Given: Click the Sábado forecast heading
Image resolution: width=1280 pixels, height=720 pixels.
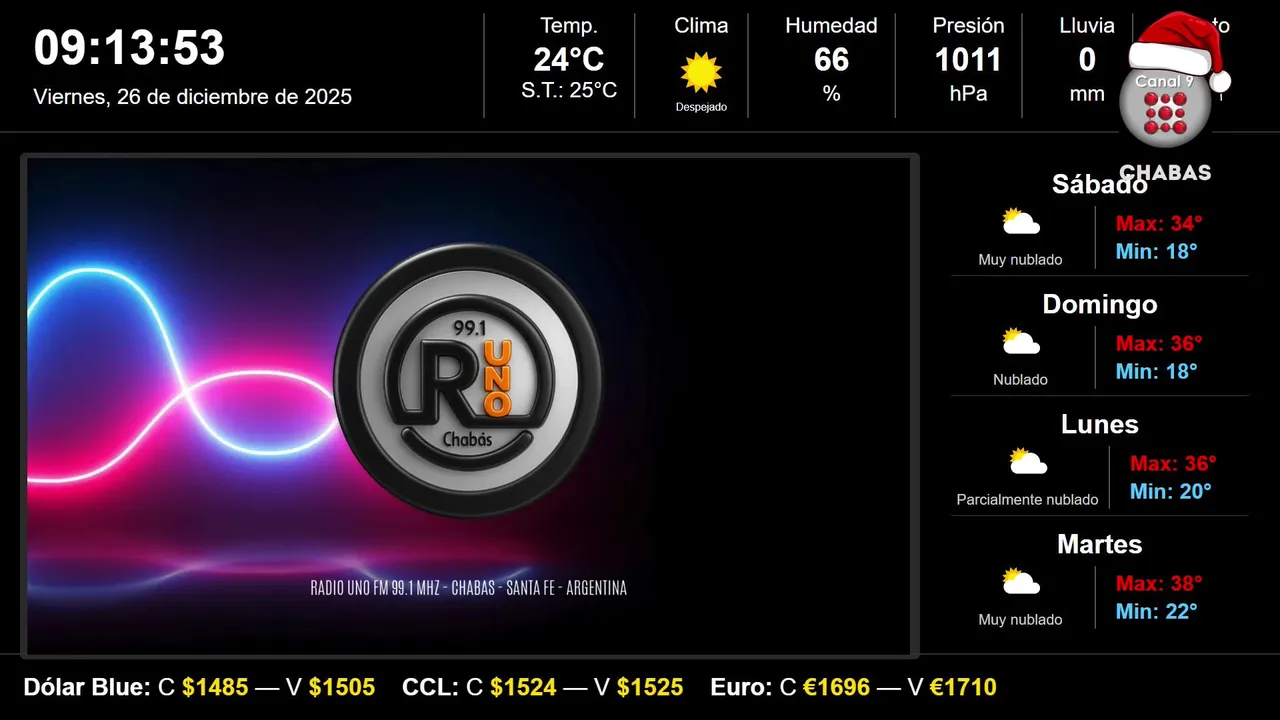Looking at the screenshot, I should tap(1100, 184).
